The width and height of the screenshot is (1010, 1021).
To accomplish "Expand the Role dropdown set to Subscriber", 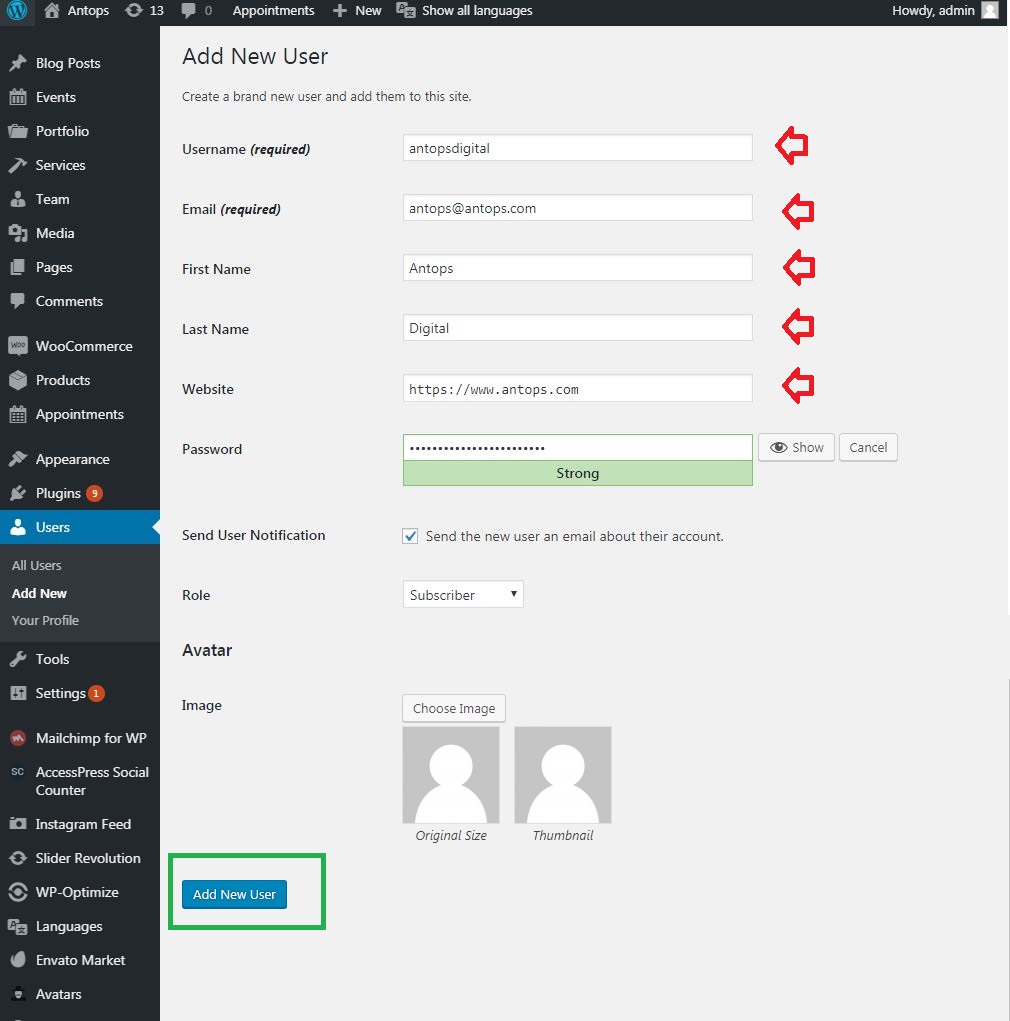I will [463, 594].
